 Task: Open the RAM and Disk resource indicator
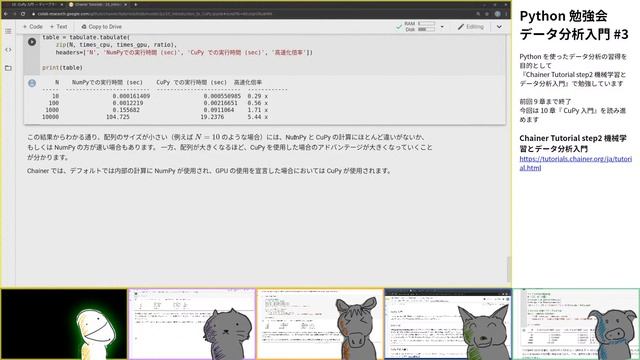(420, 27)
